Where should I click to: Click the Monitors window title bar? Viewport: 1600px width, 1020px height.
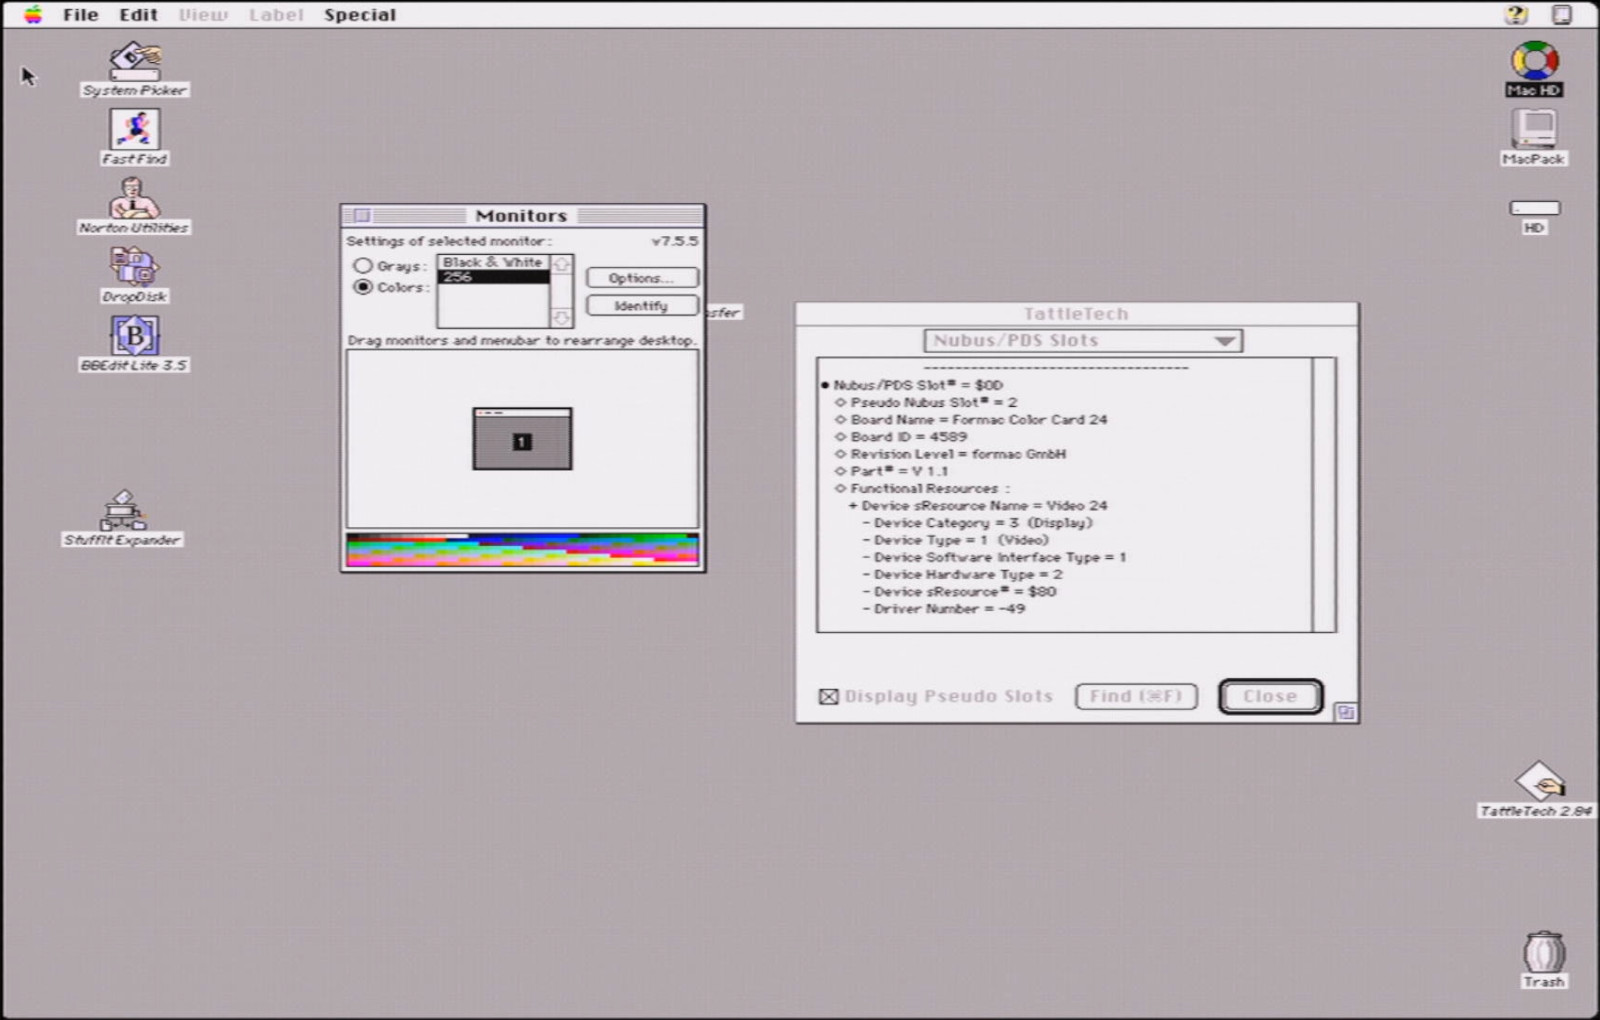[x=522, y=216]
